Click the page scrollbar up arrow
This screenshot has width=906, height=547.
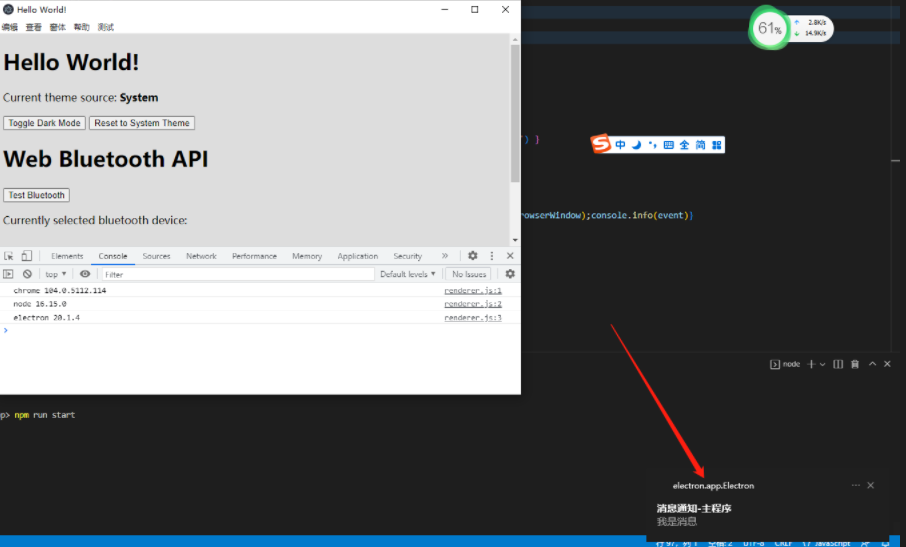click(x=515, y=40)
